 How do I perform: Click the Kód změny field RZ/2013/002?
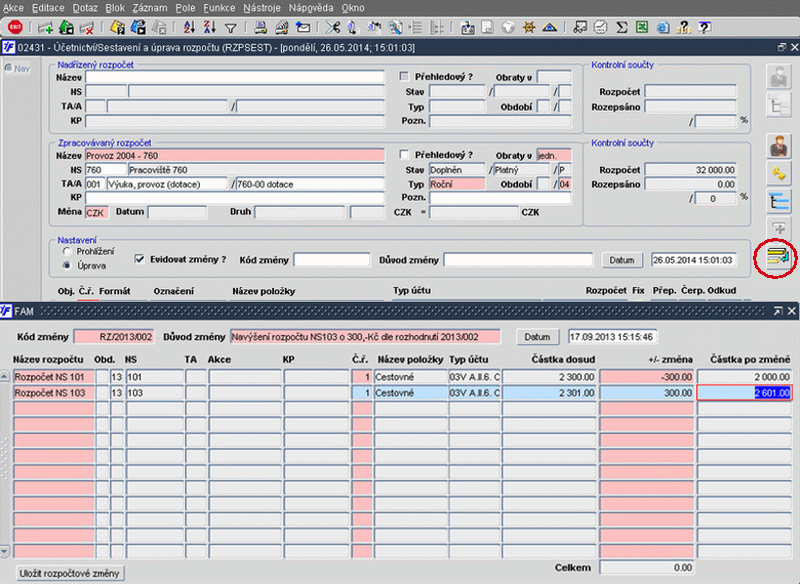click(114, 337)
